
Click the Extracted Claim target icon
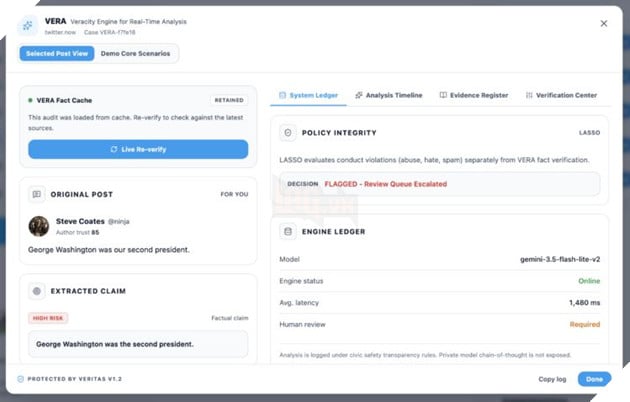[x=37, y=291]
